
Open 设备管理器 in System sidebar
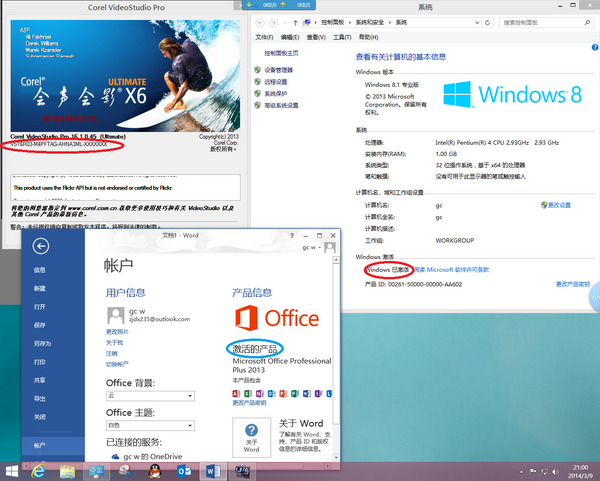pyautogui.click(x=279, y=70)
